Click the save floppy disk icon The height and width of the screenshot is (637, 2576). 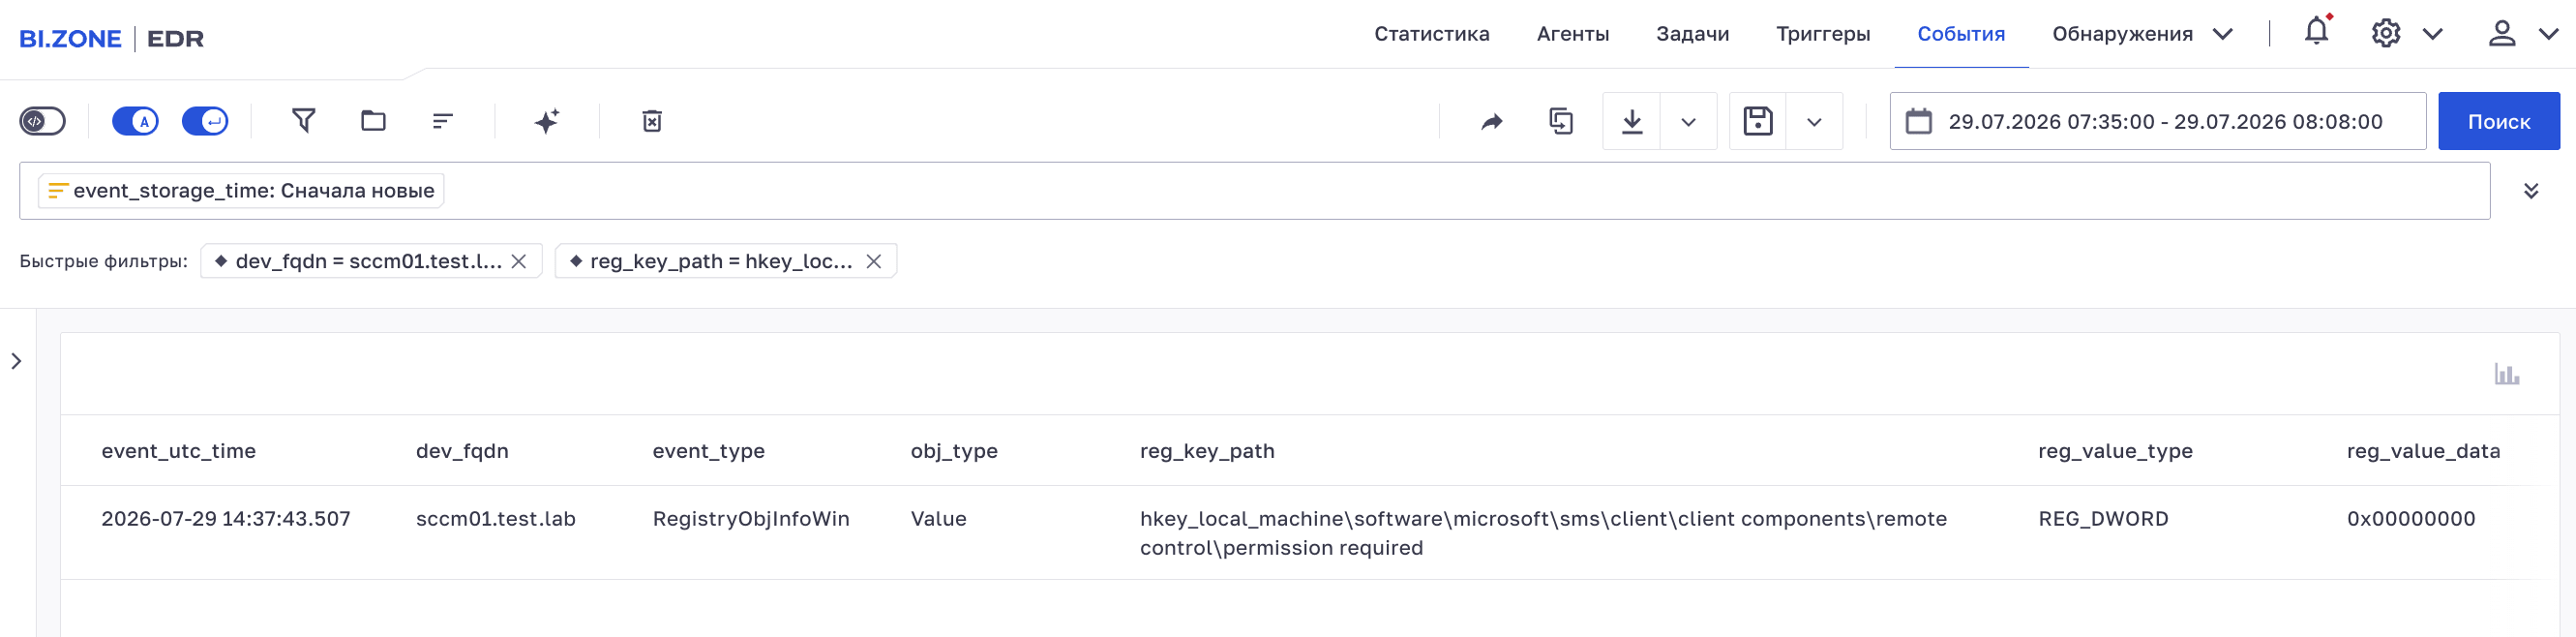pyautogui.click(x=1758, y=121)
